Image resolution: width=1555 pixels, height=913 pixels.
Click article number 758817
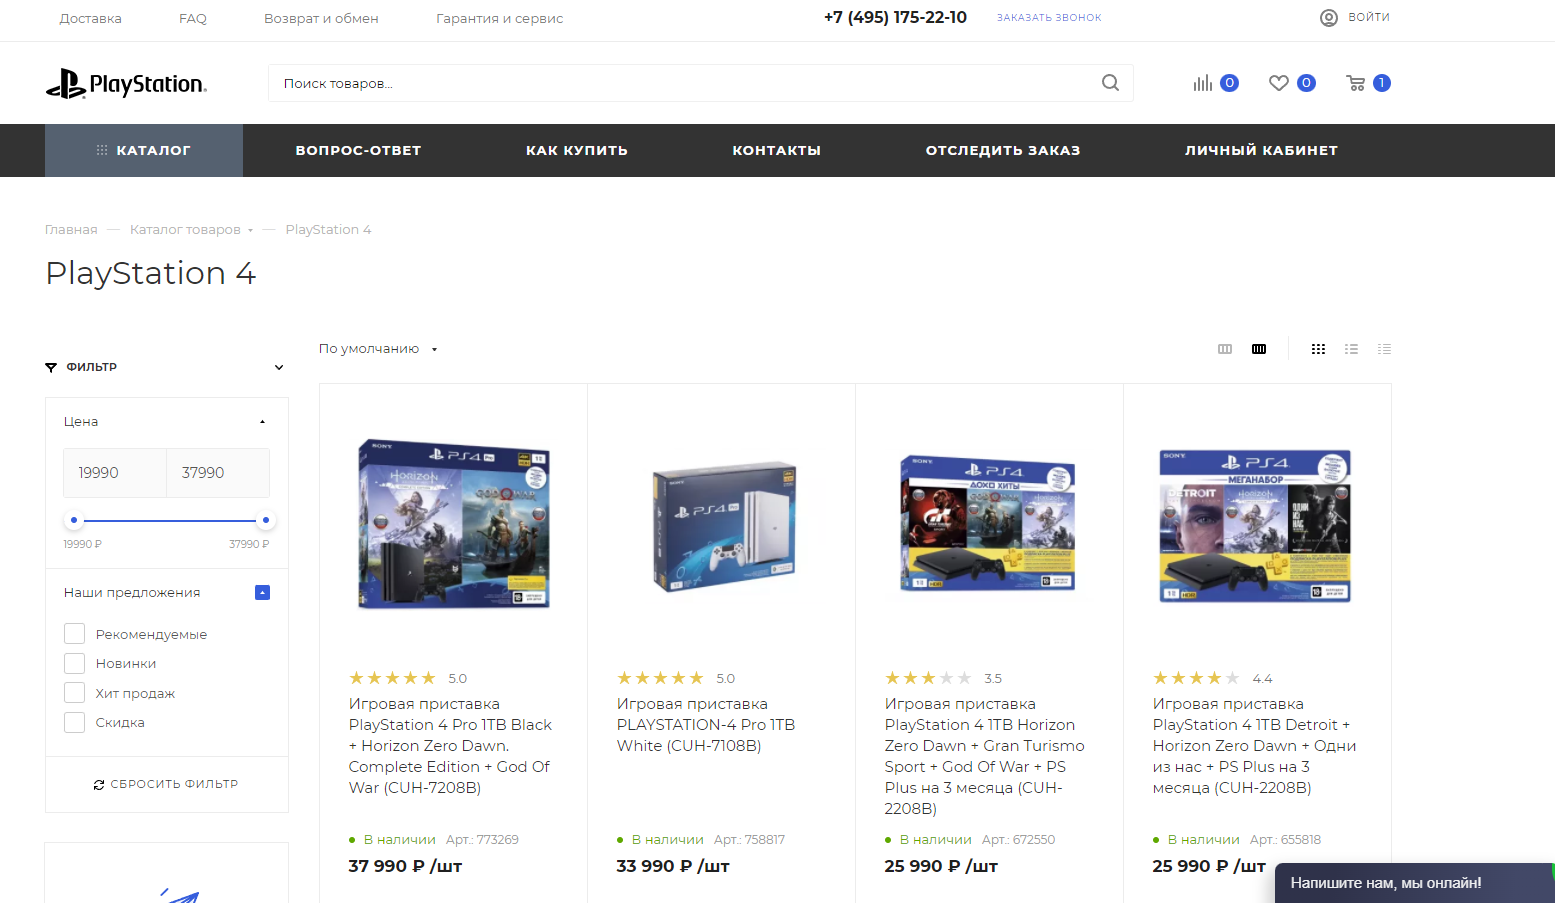click(749, 840)
